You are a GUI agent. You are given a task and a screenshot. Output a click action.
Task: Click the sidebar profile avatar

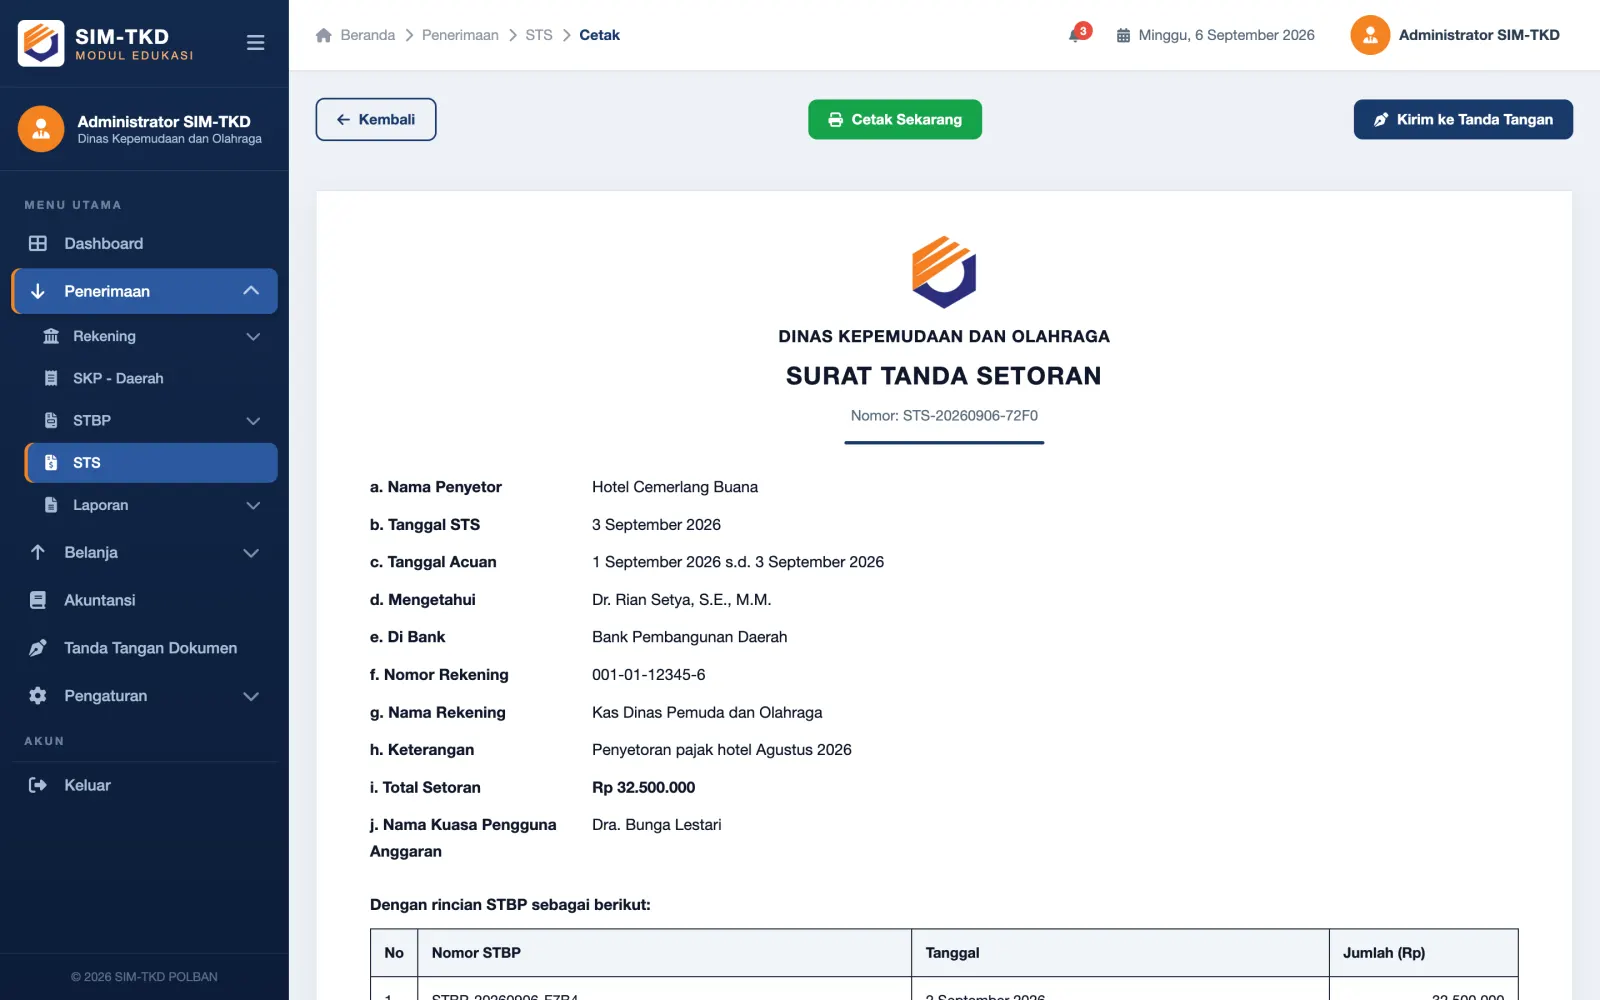pyautogui.click(x=41, y=129)
